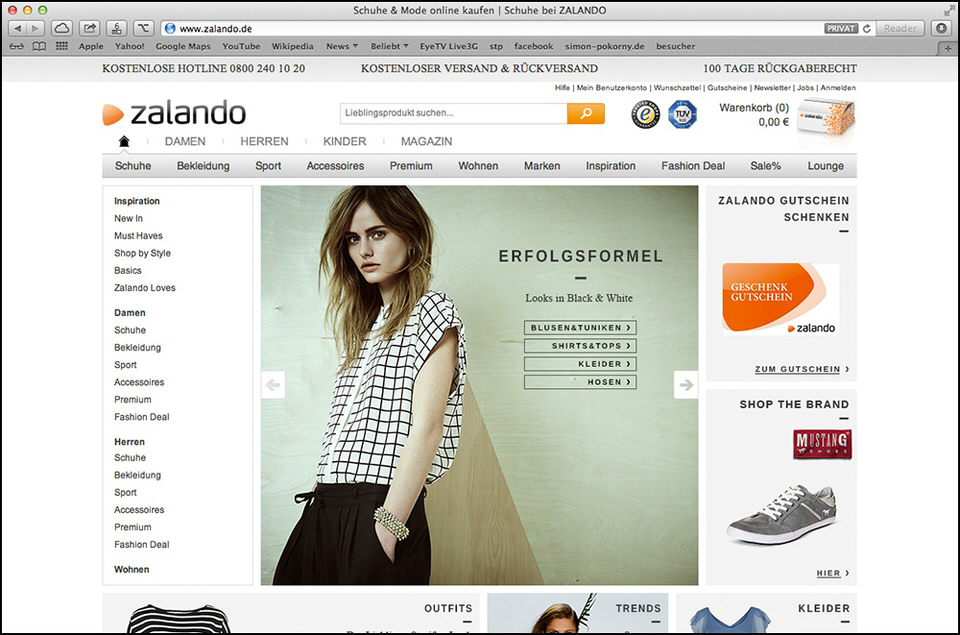Viewport: 960px width, 635px height.
Task: Open the shopping cart box image
Action: (827, 118)
